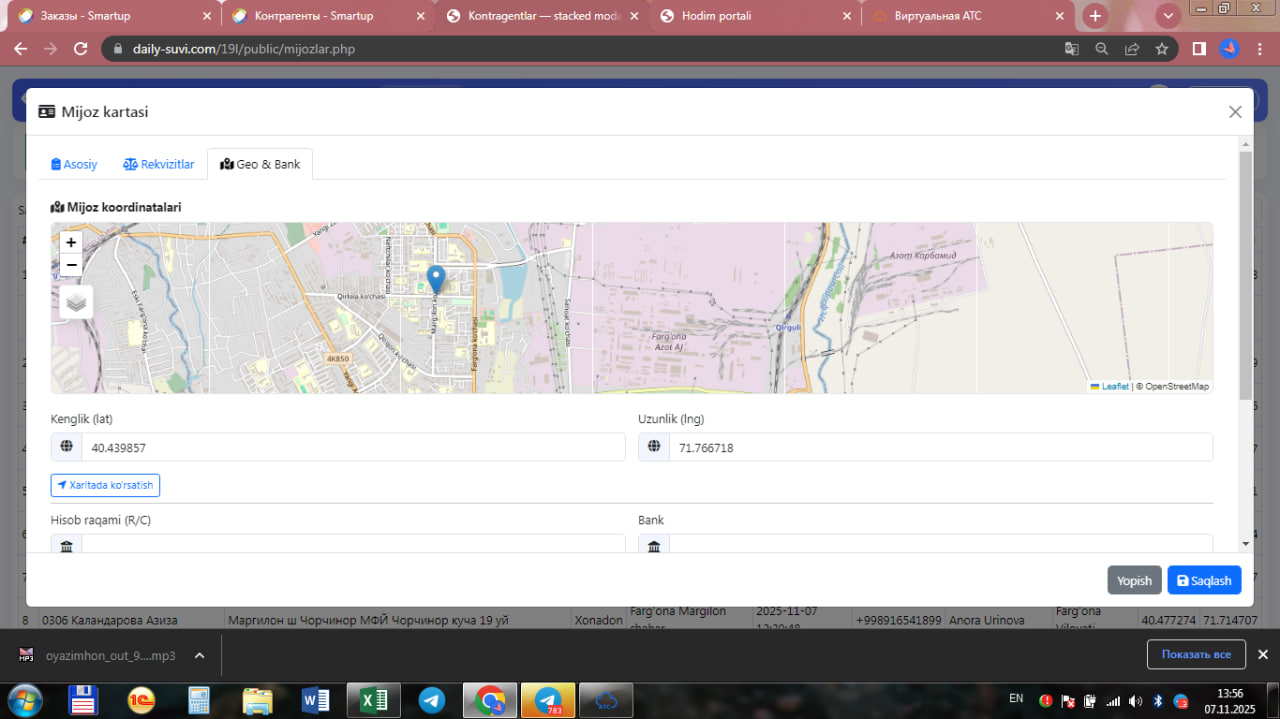1280x719 pixels.
Task: Click the blue location marker on the map
Action: [x=436, y=279]
